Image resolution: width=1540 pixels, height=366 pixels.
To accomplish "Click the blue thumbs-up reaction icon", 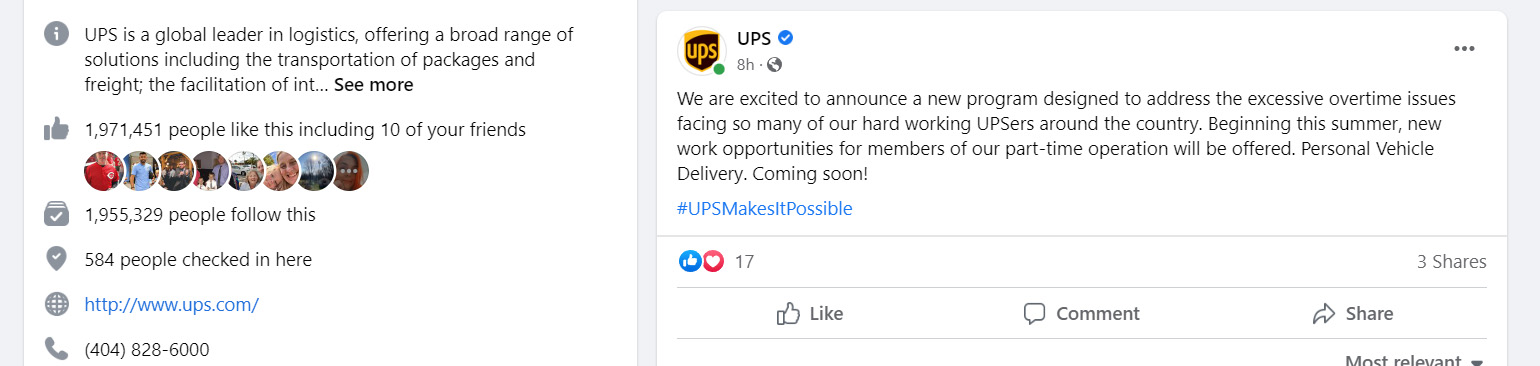I will tap(690, 261).
